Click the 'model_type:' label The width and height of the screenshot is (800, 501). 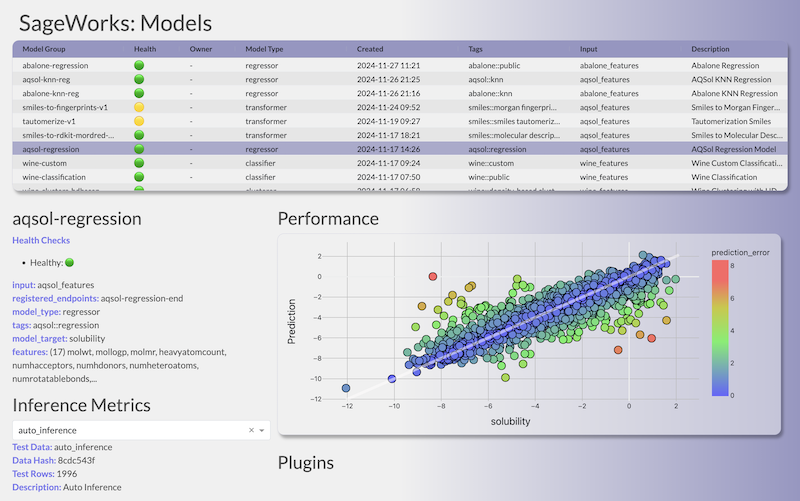(37, 312)
